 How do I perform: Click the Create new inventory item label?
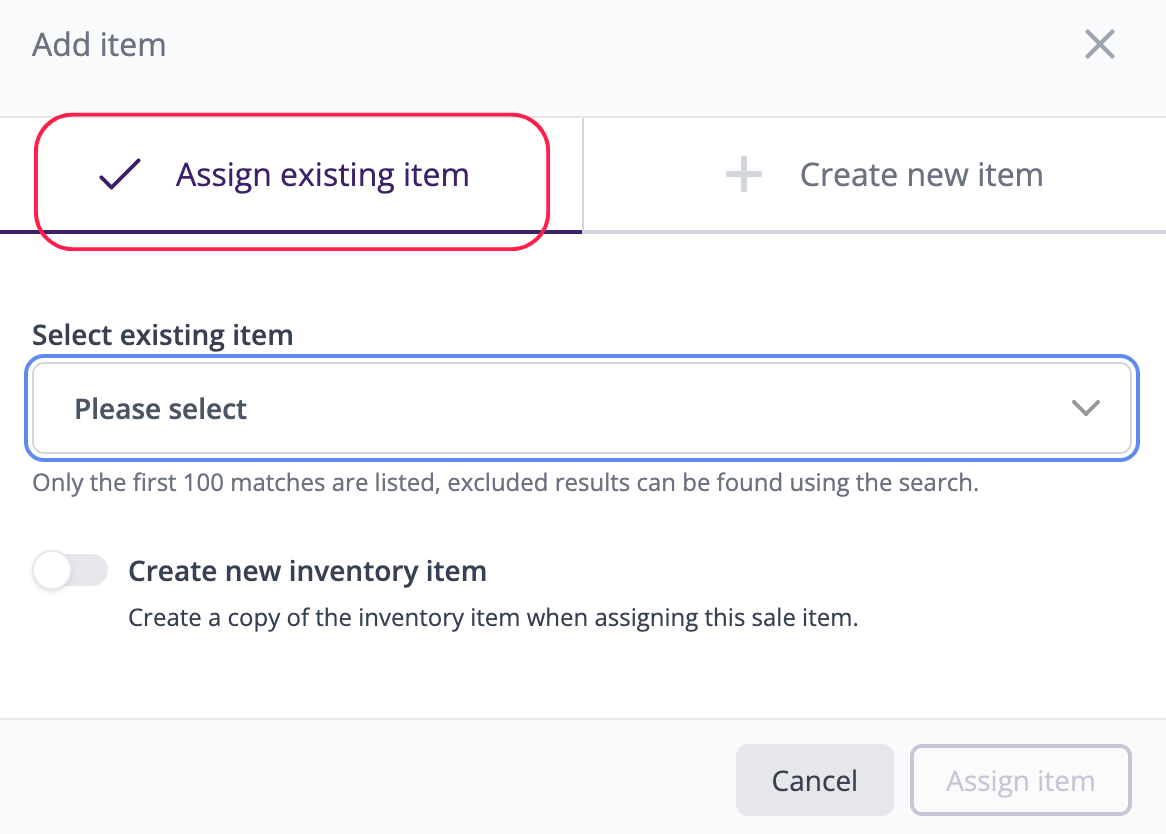click(x=307, y=571)
